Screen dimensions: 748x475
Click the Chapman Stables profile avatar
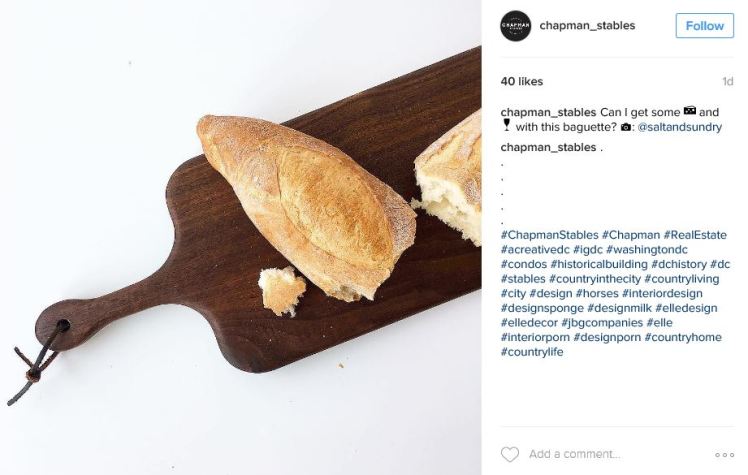pyautogui.click(x=515, y=25)
